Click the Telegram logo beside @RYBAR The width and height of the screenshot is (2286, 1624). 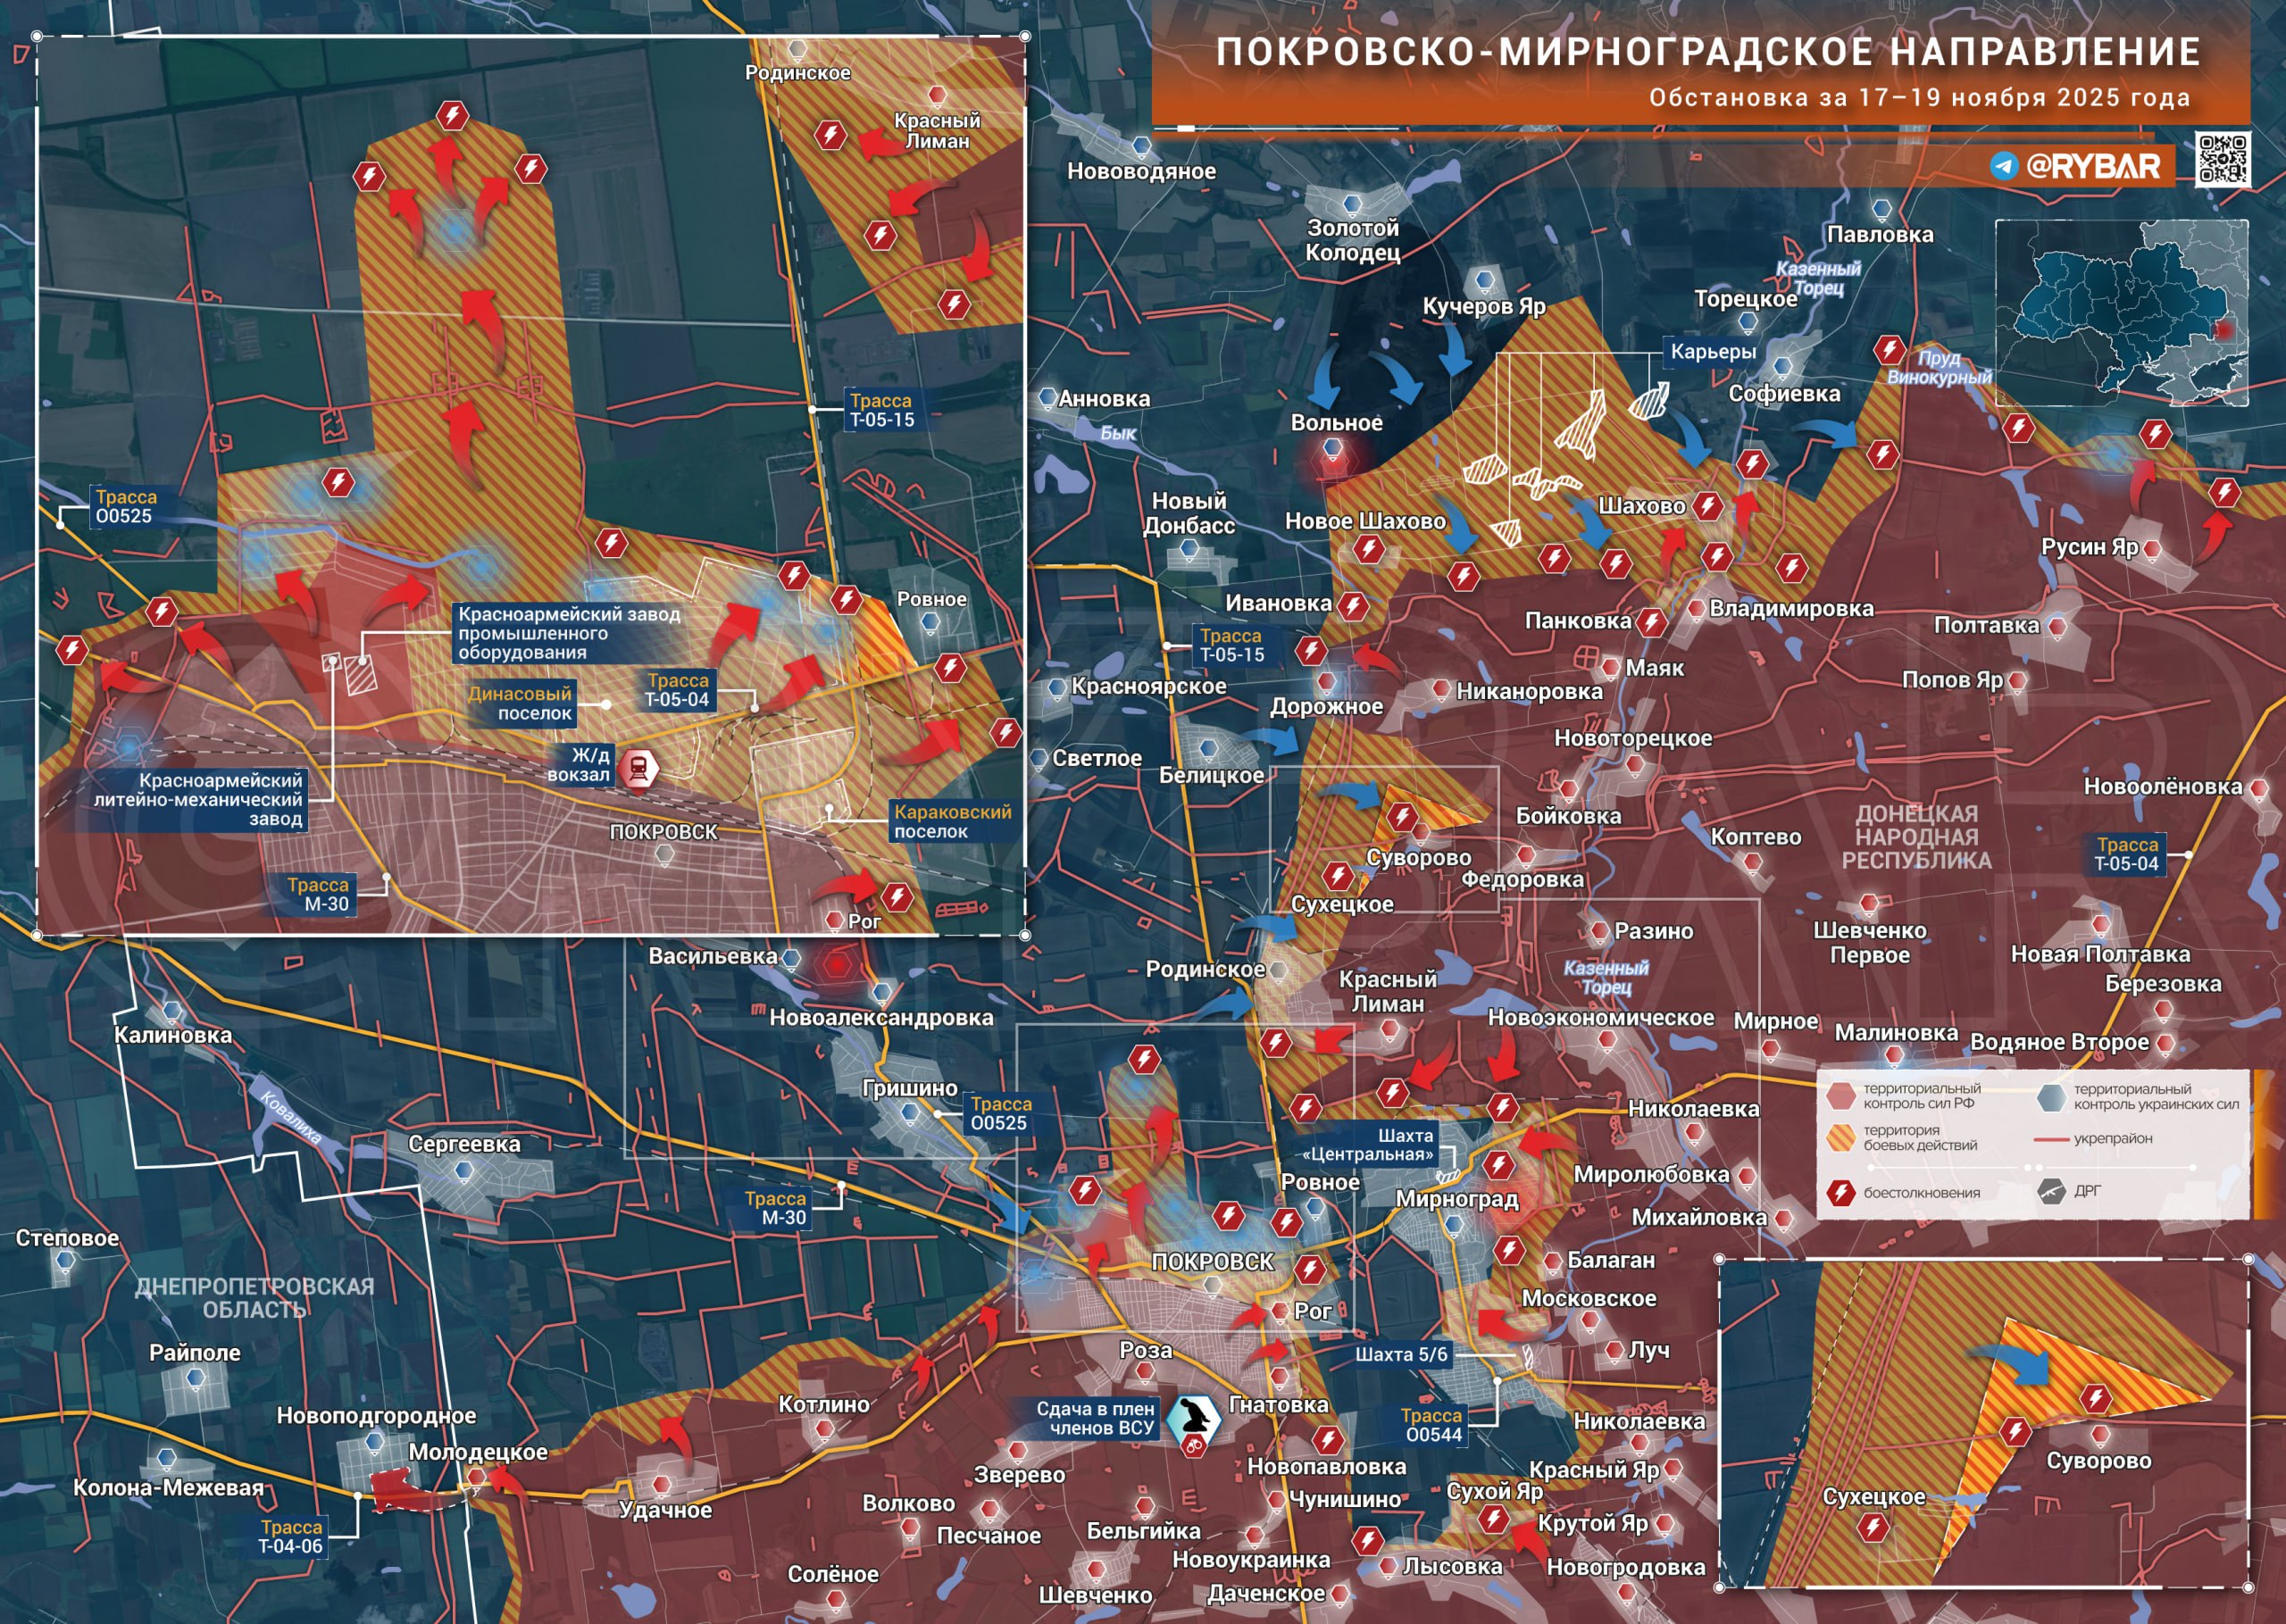coord(2004,165)
